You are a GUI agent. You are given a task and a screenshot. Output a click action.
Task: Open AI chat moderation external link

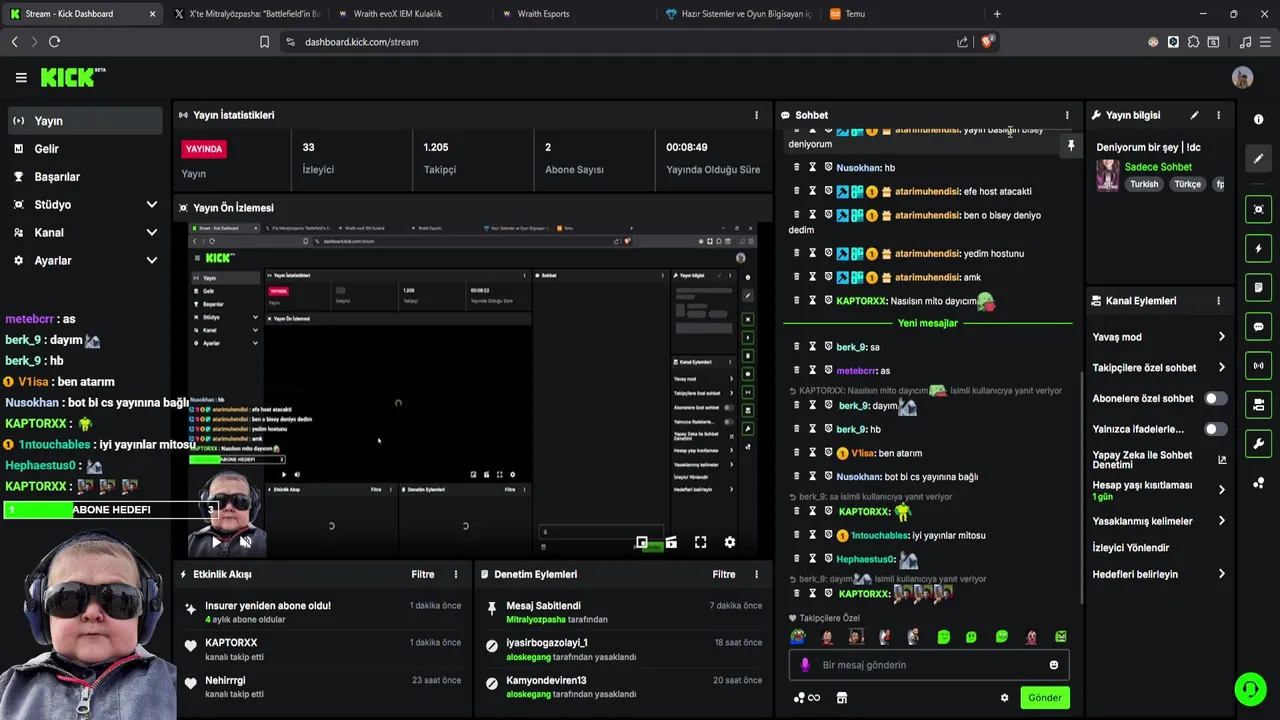tap(1222, 460)
